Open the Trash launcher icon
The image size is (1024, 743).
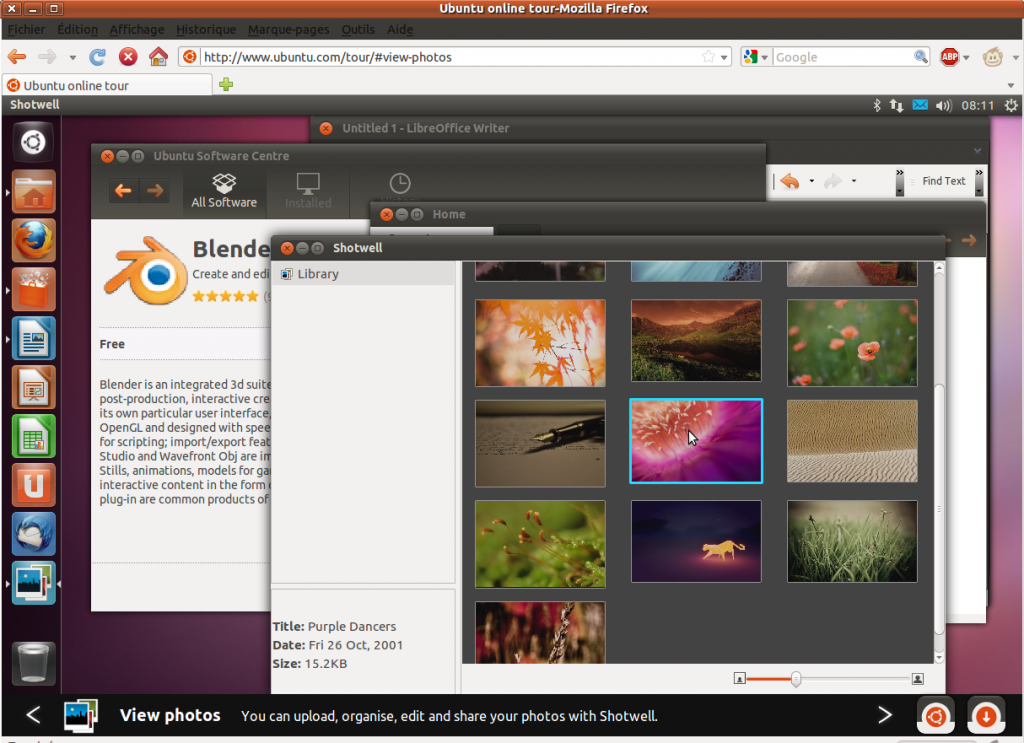click(x=33, y=663)
